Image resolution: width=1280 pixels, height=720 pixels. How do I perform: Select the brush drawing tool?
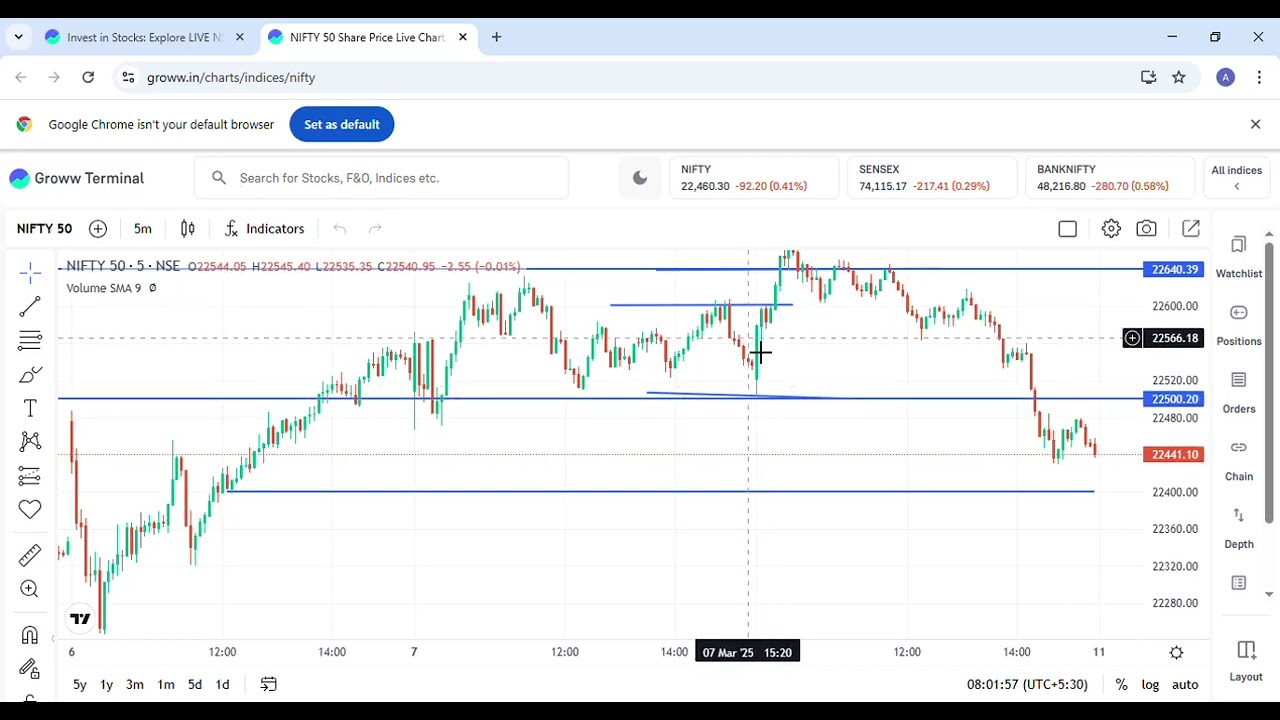point(30,375)
